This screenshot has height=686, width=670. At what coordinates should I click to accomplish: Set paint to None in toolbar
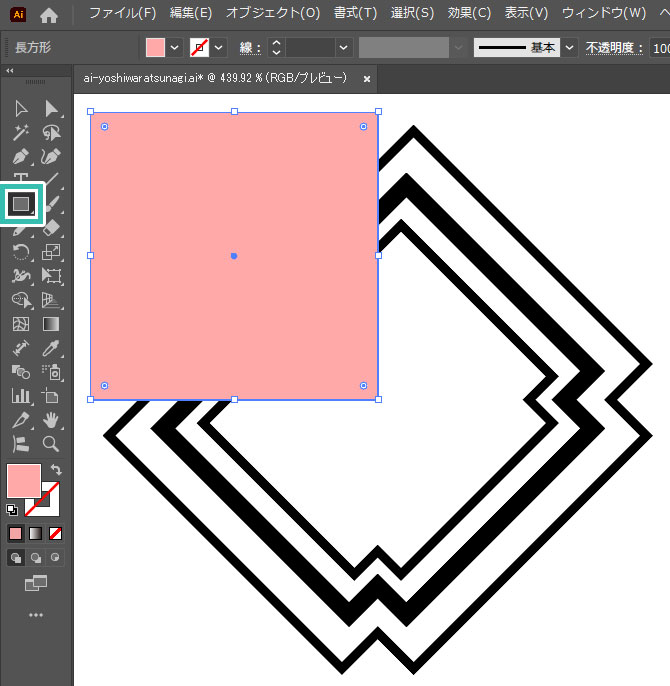(x=56, y=533)
